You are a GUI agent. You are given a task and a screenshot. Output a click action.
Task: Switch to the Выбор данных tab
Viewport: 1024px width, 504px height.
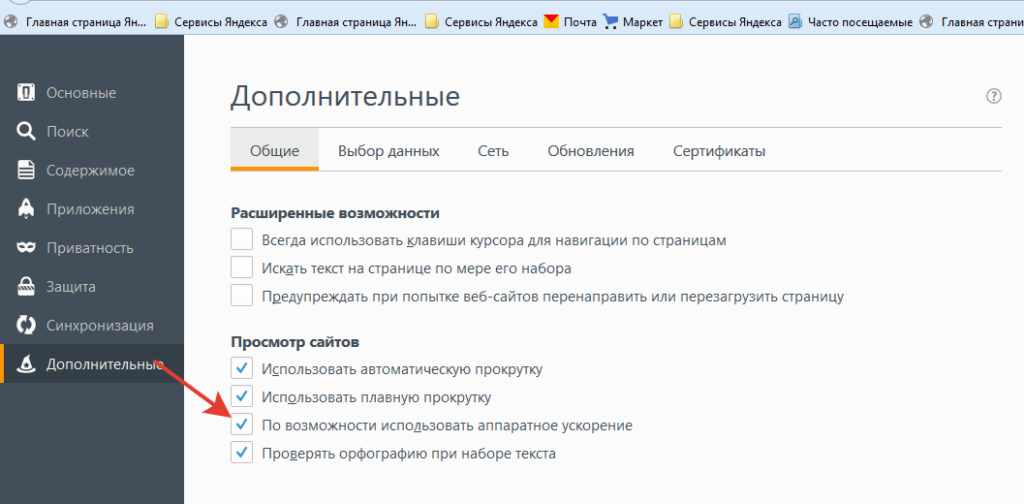click(x=388, y=151)
